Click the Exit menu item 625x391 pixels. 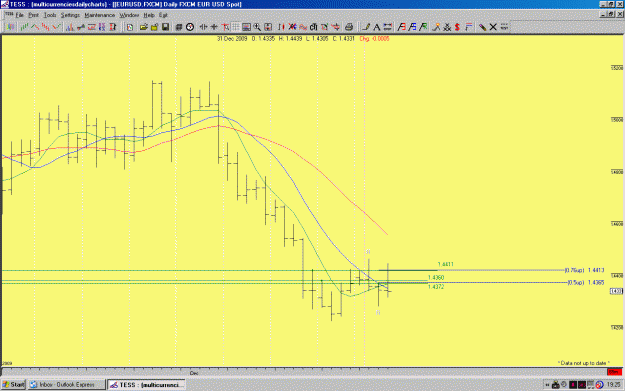click(163, 15)
